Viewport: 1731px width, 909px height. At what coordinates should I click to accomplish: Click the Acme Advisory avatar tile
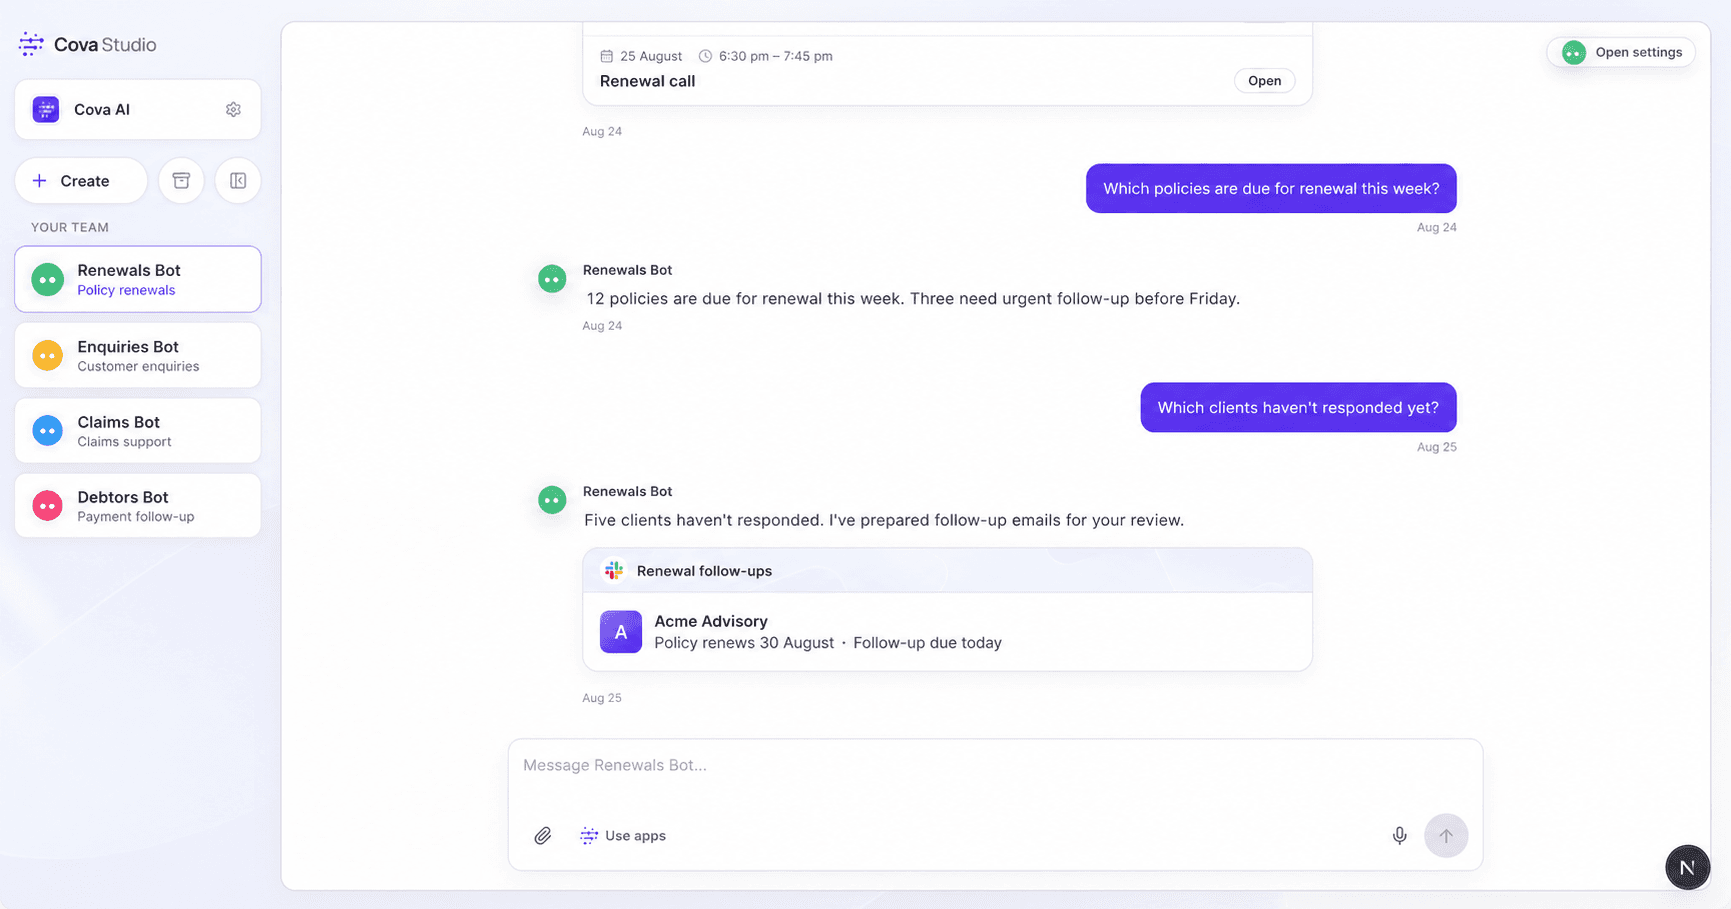point(621,632)
